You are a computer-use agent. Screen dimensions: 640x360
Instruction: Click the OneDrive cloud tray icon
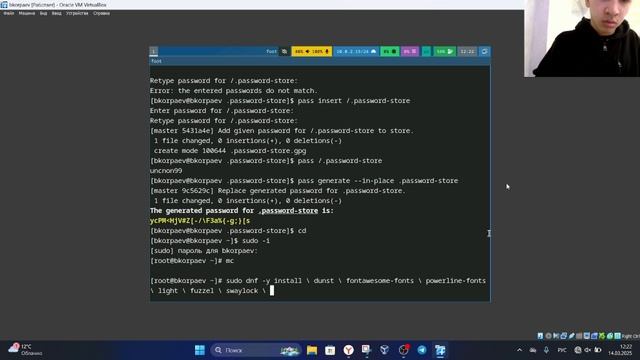tap(533, 350)
